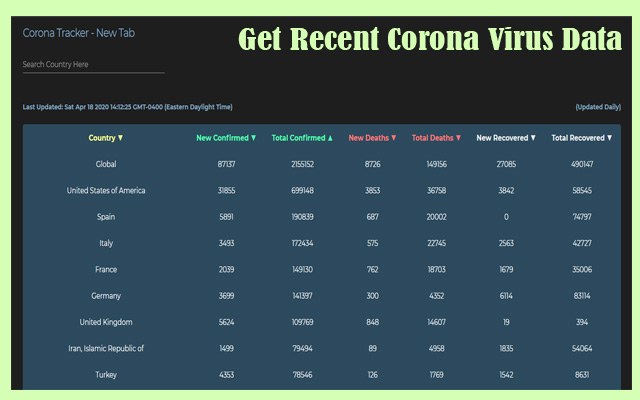Click USA new confirmed value 31855
The height and width of the screenshot is (400, 640).
pos(227,191)
